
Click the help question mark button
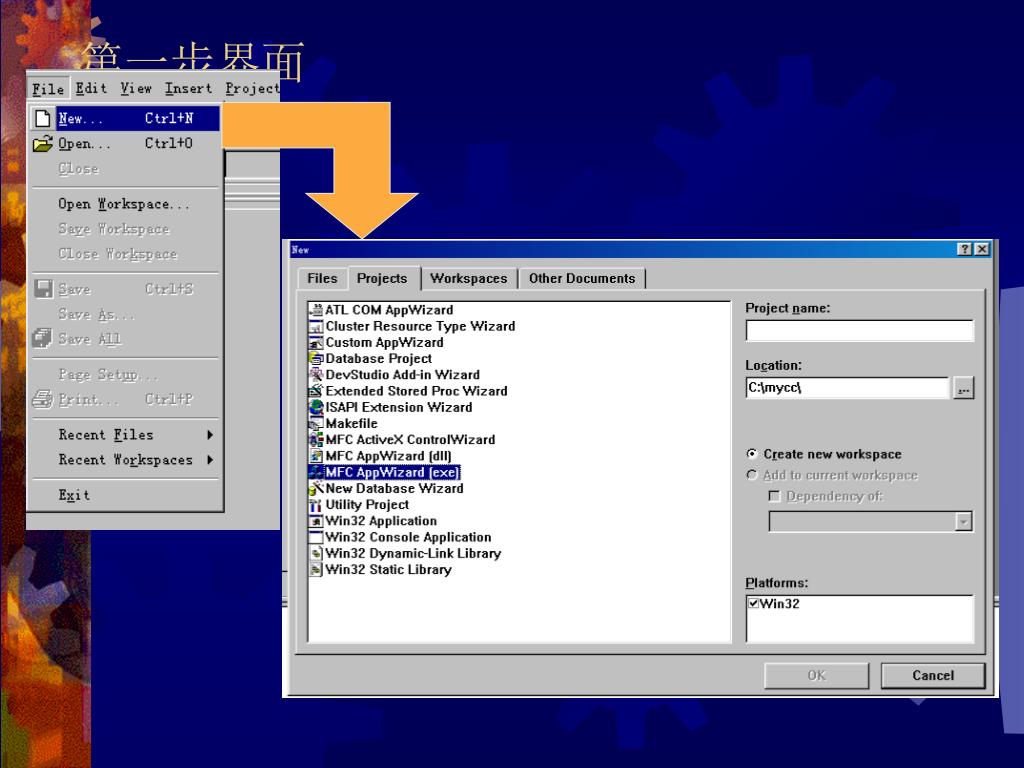coord(964,249)
